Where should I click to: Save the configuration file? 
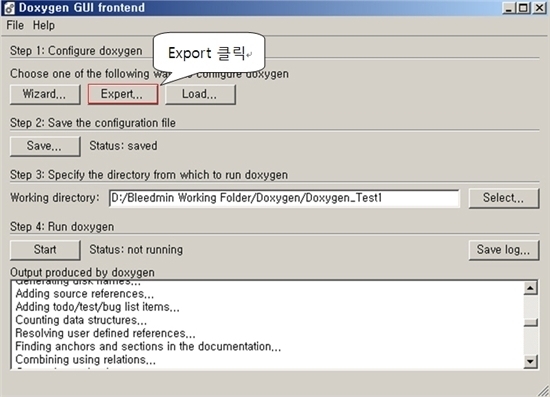click(x=45, y=146)
